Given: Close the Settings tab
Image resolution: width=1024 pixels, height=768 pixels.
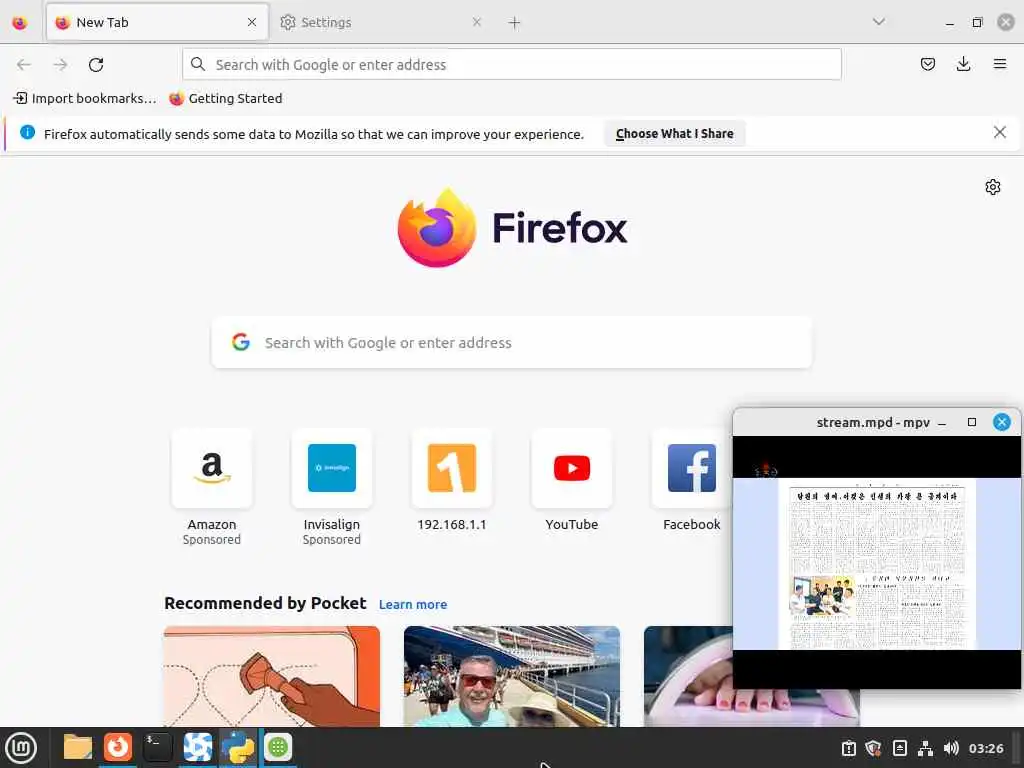Looking at the screenshot, I should [x=477, y=22].
